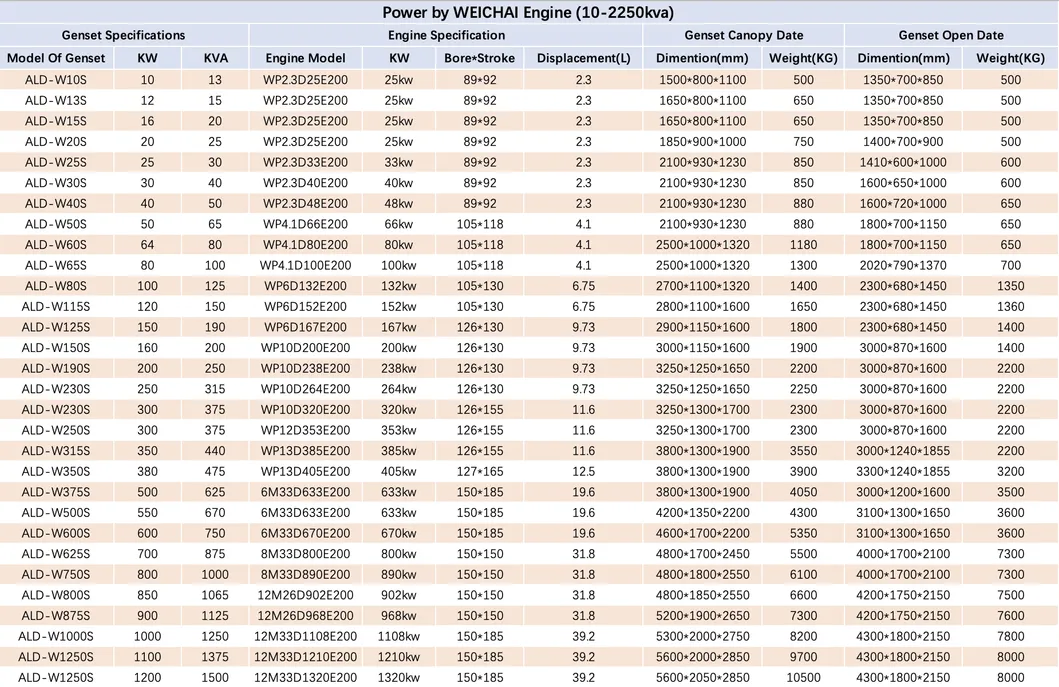Image resolution: width=1059 pixels, height=687 pixels.
Task: Select canopy dimension '4200*1350*2200'
Action: (702, 513)
